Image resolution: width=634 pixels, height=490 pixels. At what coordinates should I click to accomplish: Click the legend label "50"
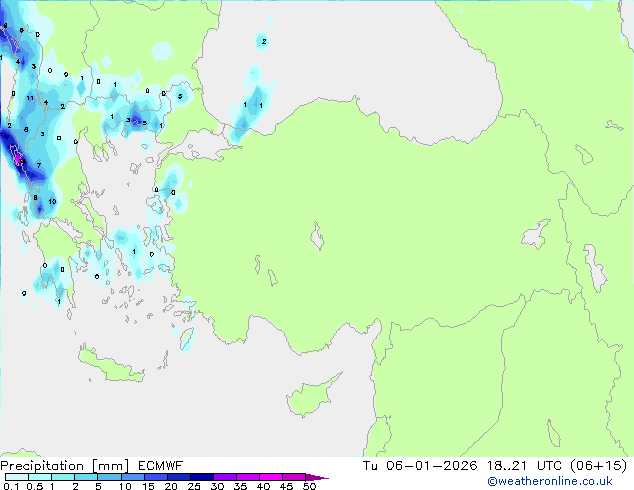coord(309,486)
